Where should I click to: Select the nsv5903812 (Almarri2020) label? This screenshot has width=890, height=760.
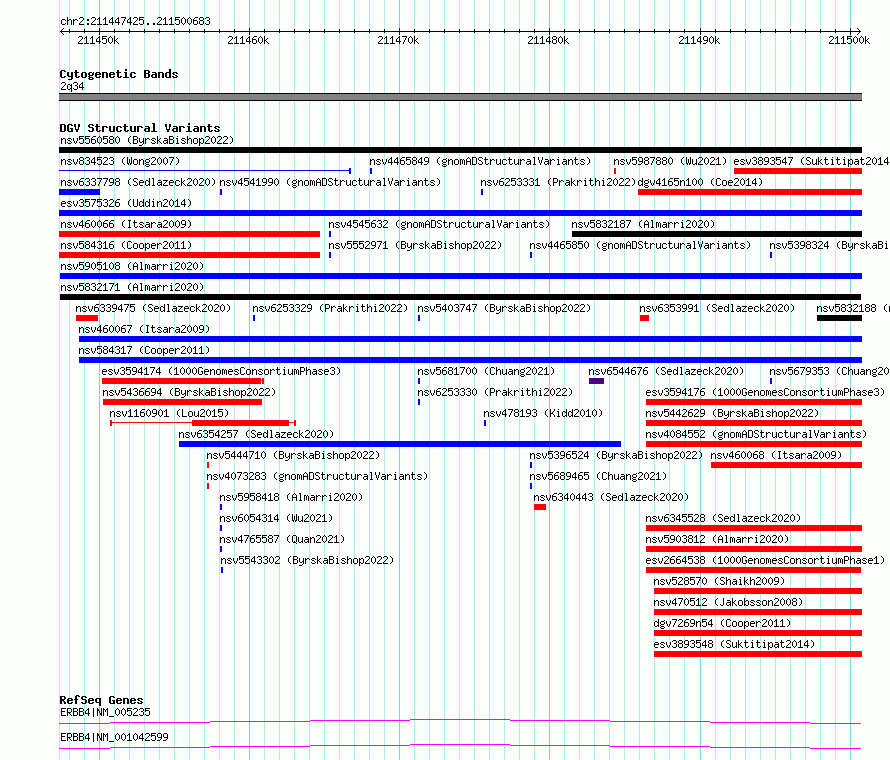pos(717,539)
